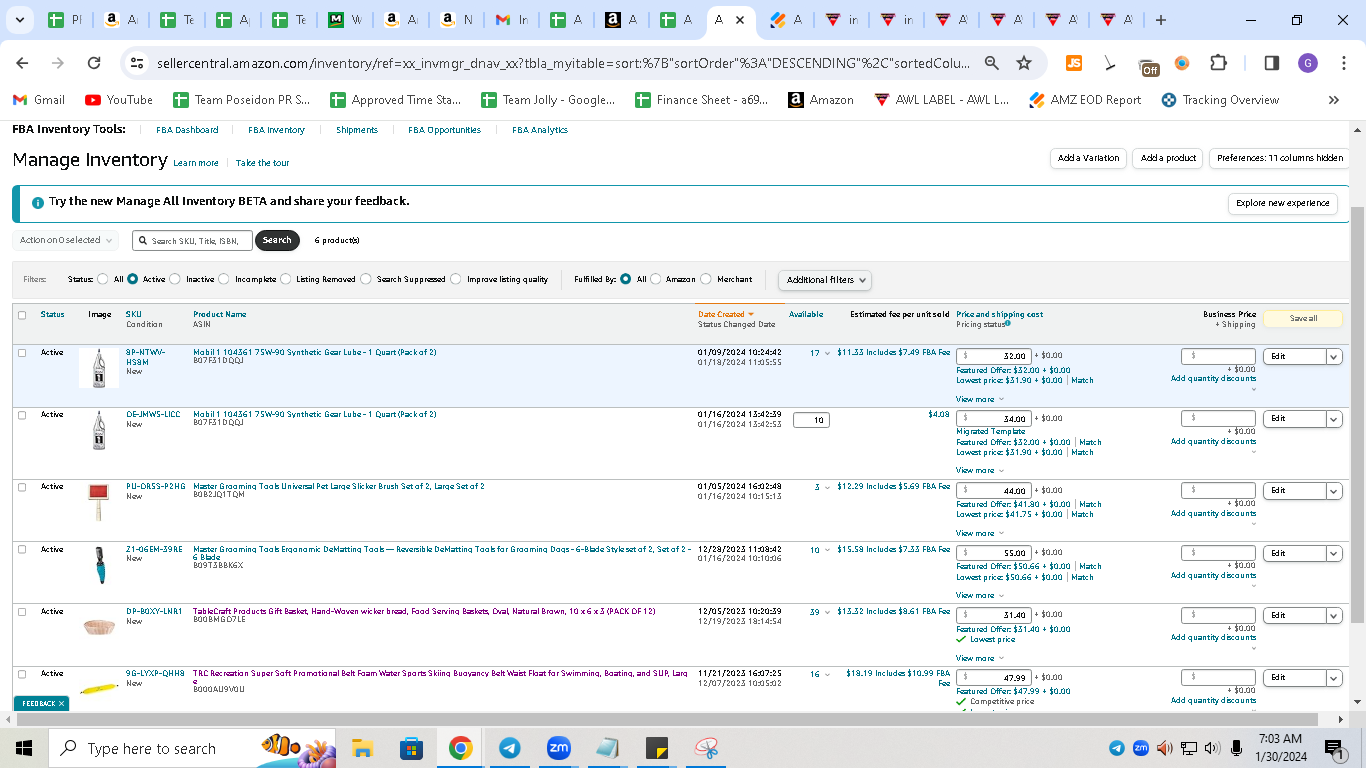Image resolution: width=1366 pixels, height=768 pixels.
Task: Open Edit dropdown arrow for the $44.00 row
Action: (1334, 491)
